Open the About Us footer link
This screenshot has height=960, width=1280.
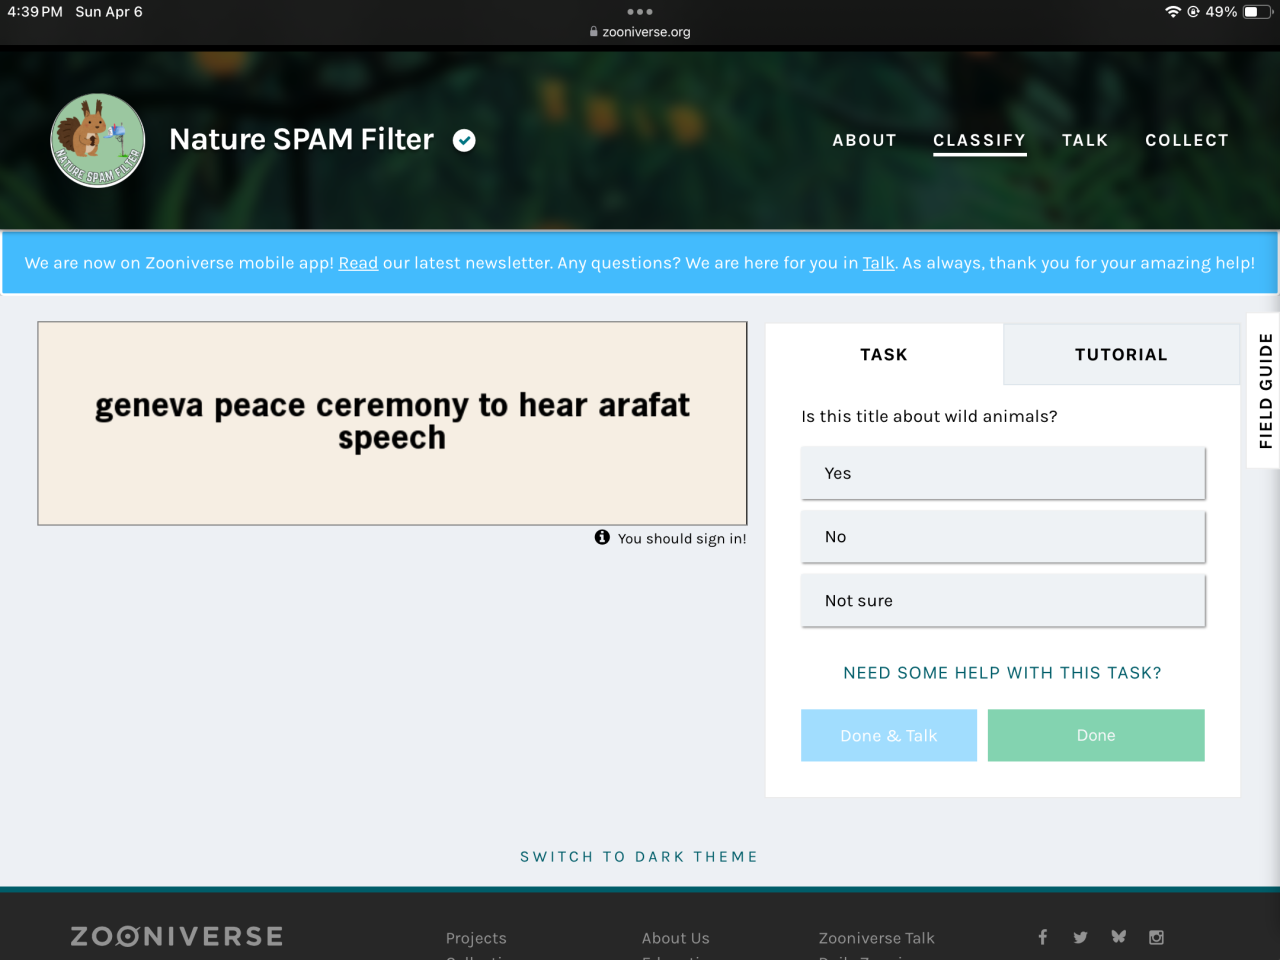pyautogui.click(x=676, y=938)
